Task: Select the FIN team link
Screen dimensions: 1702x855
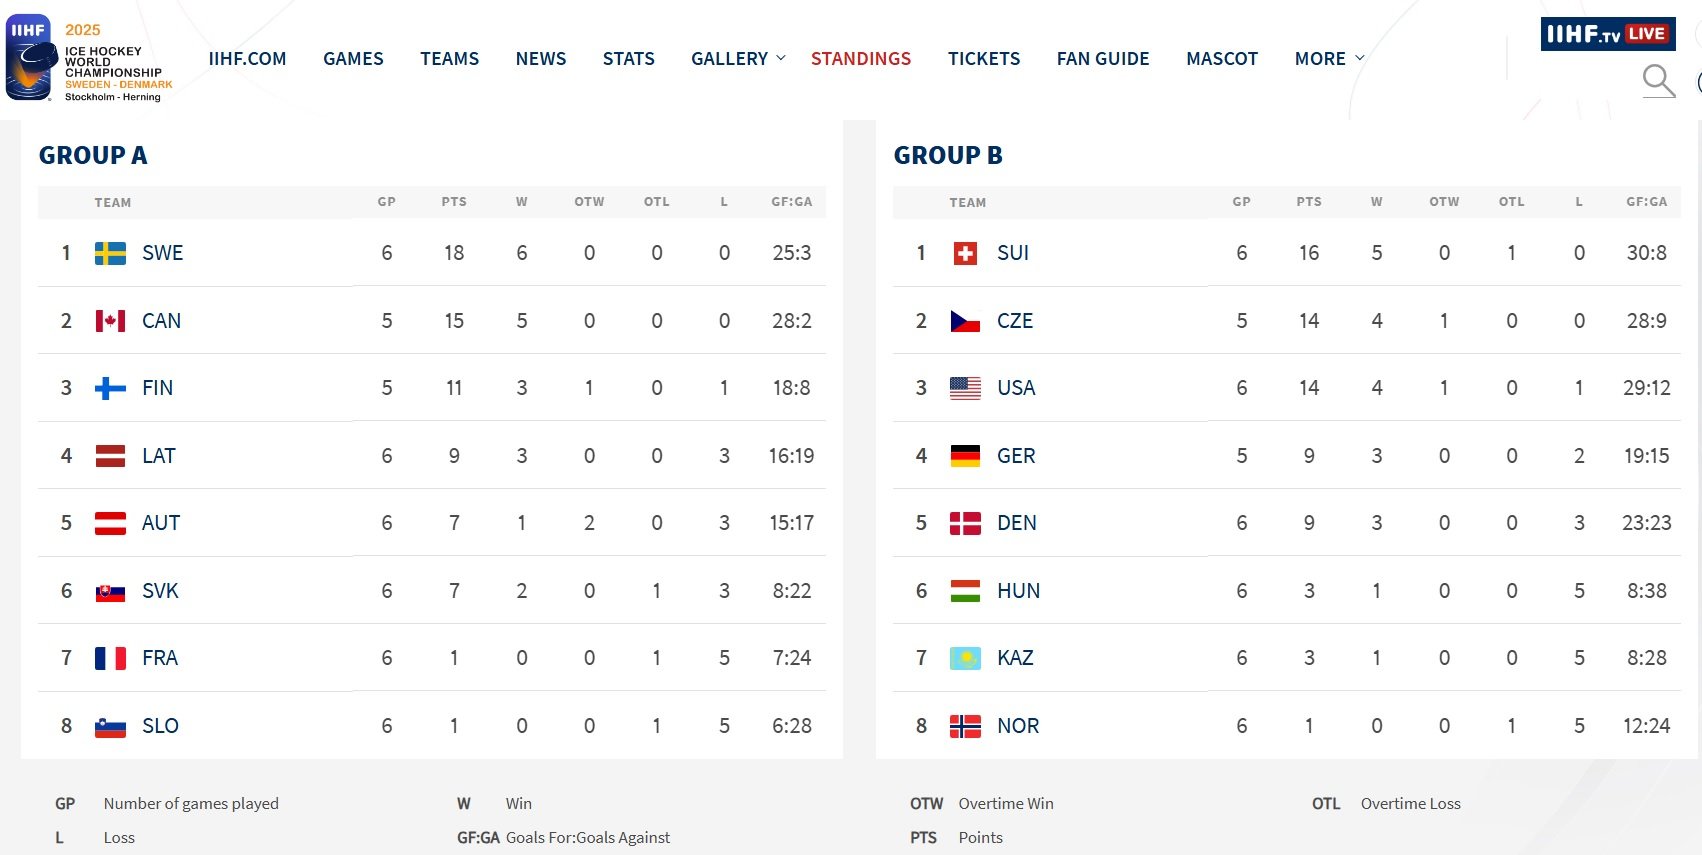Action: coord(157,388)
